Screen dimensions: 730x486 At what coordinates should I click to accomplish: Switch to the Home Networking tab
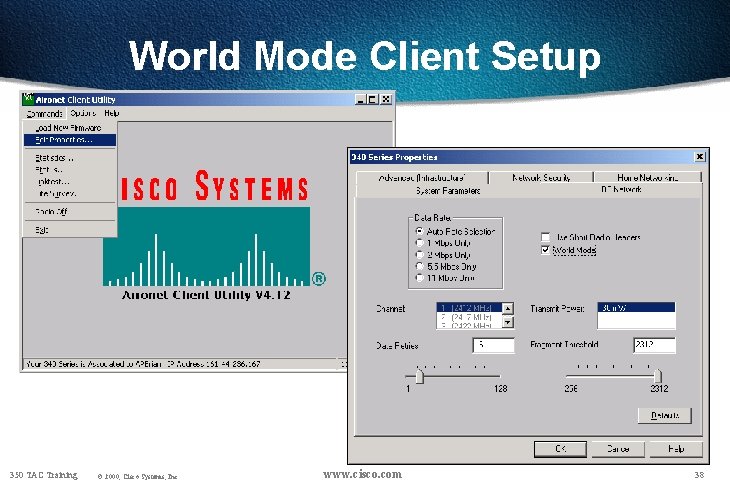pos(648,178)
